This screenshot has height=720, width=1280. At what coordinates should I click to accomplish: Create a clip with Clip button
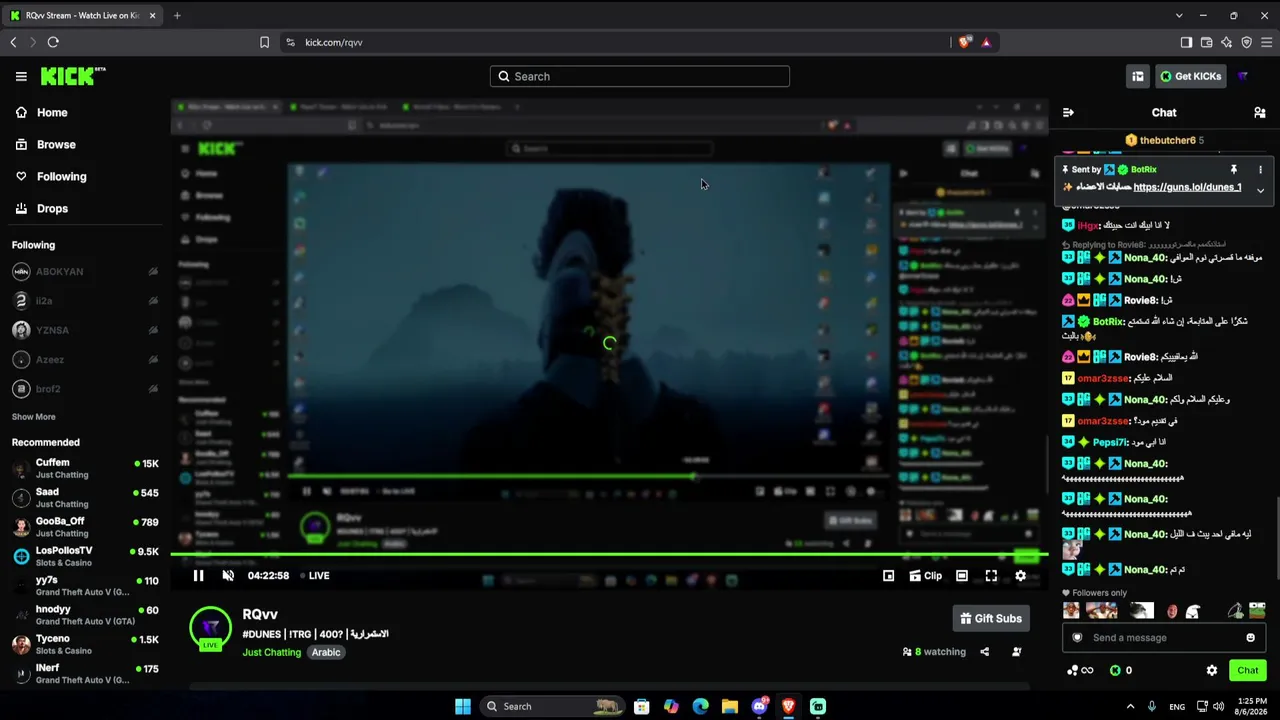click(x=925, y=576)
